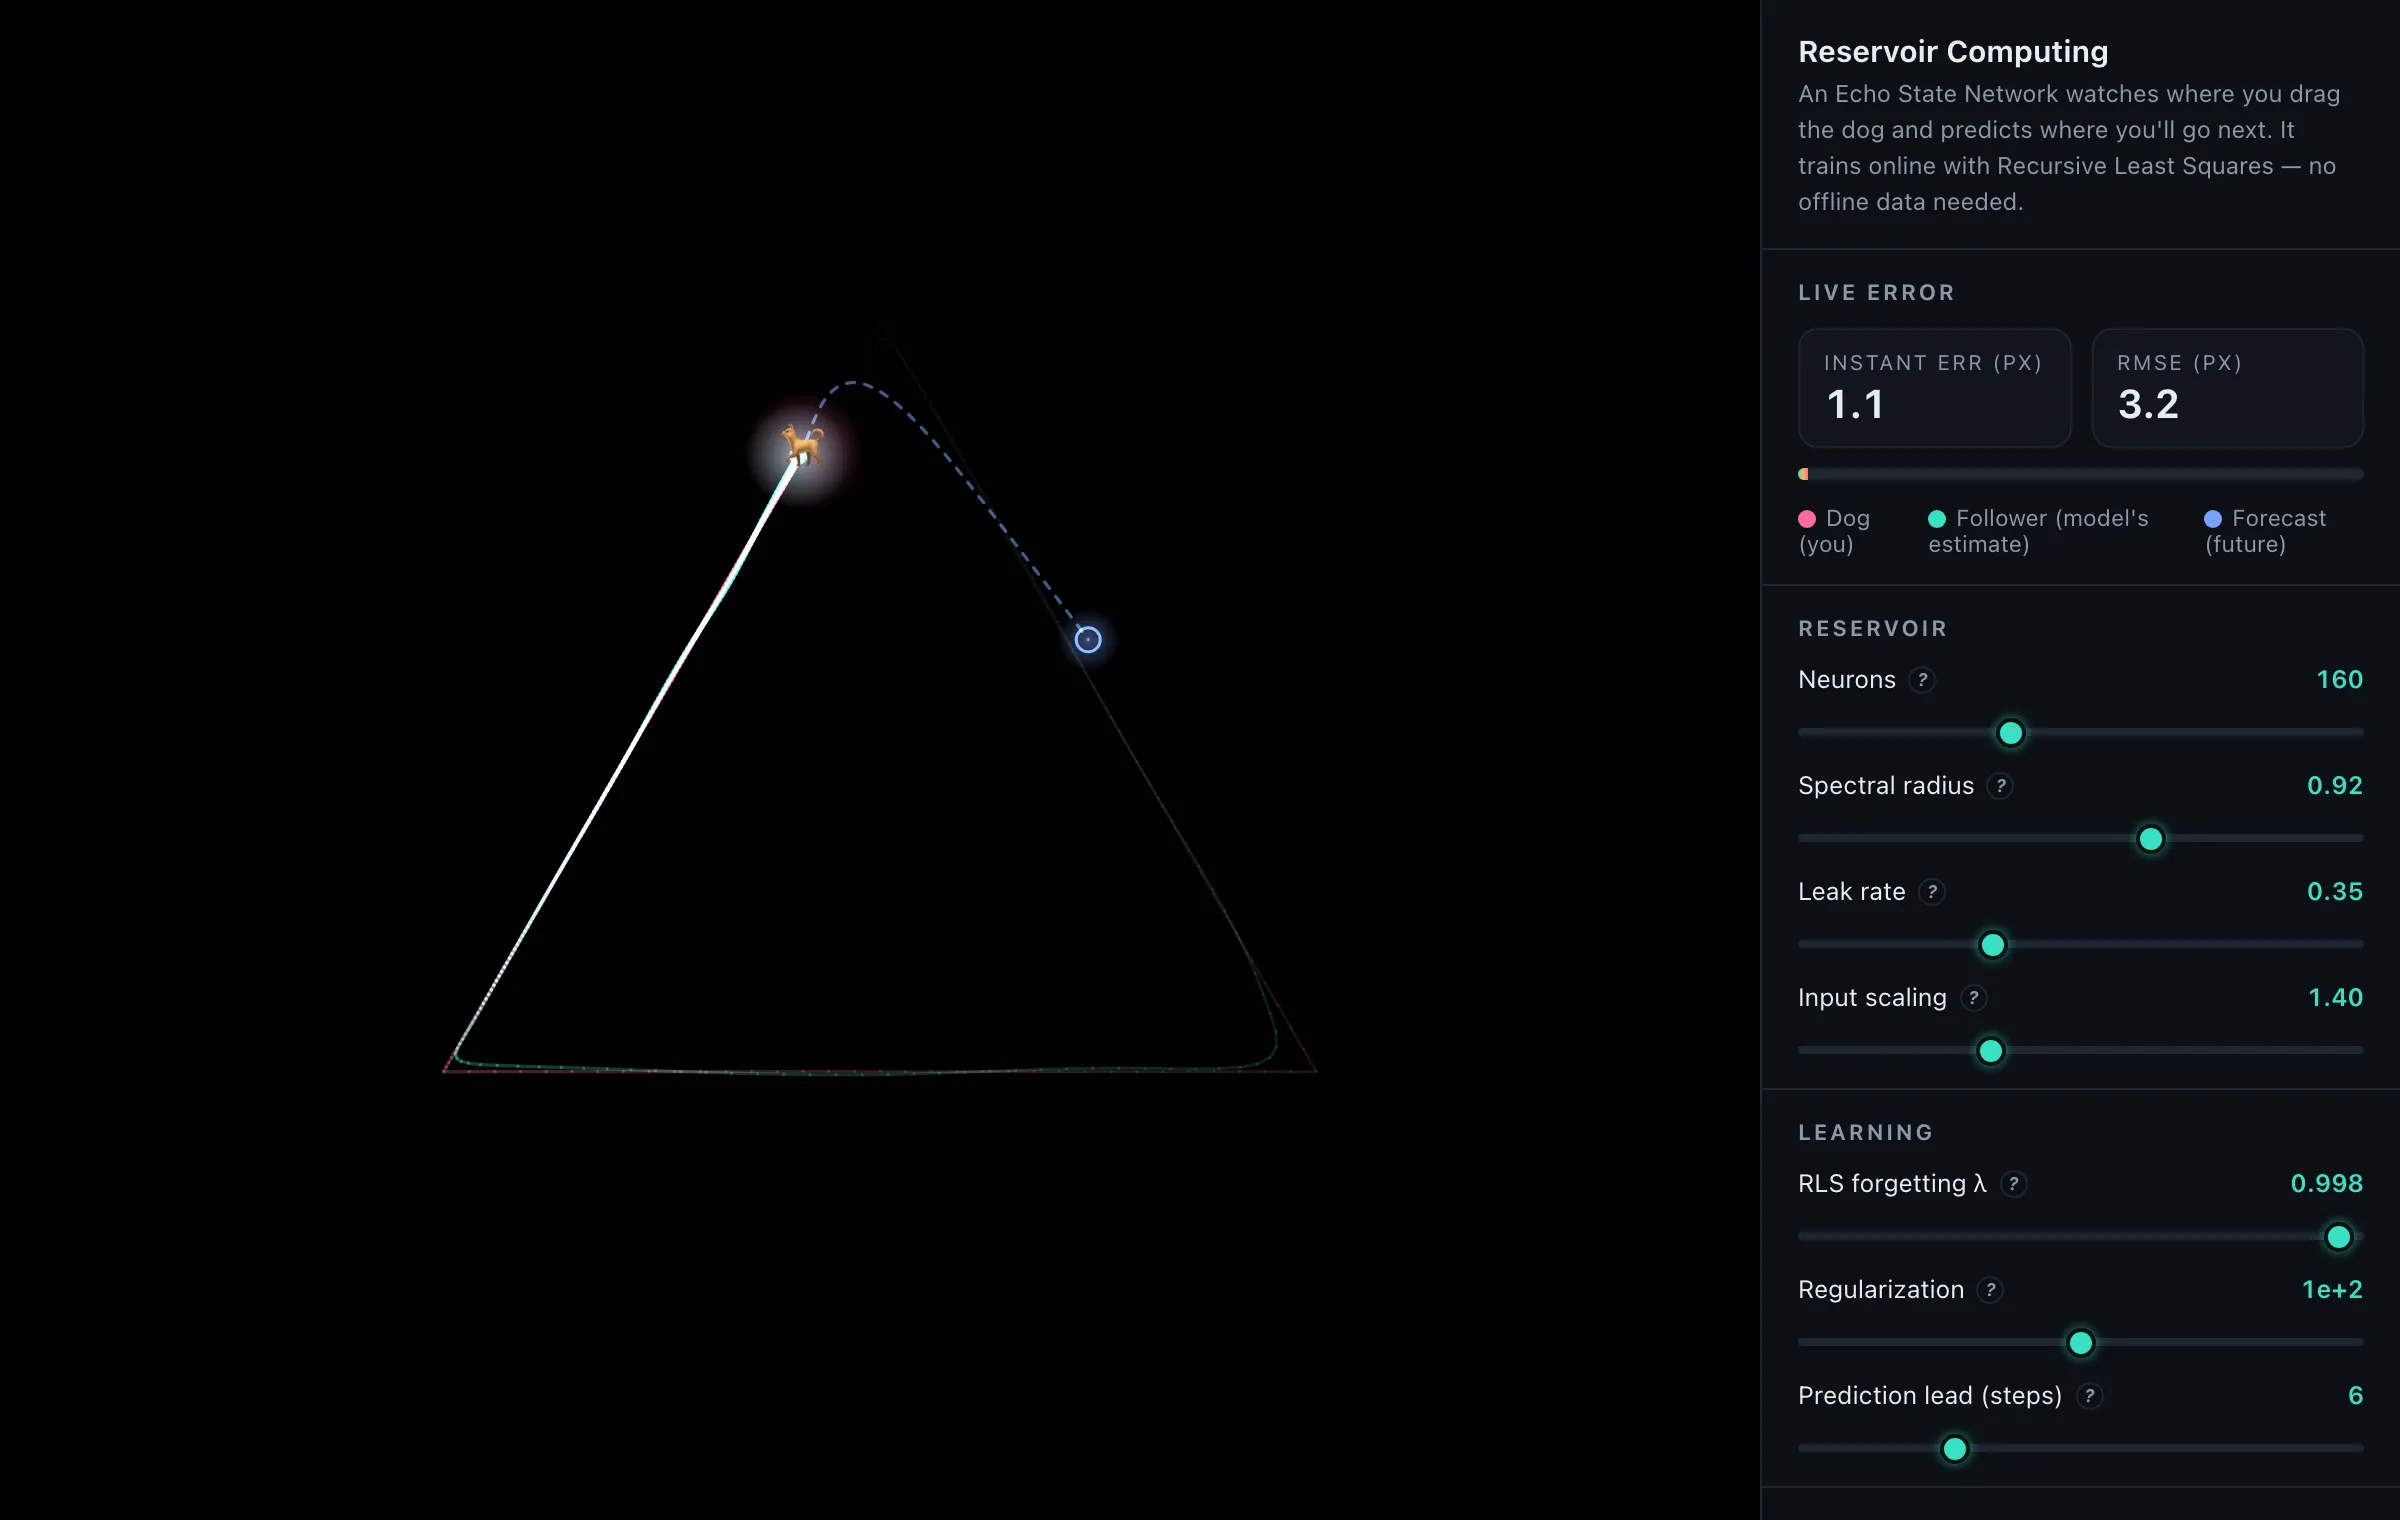The height and width of the screenshot is (1520, 2400).
Task: Click the Input scaling value 1.40
Action: (x=2335, y=998)
